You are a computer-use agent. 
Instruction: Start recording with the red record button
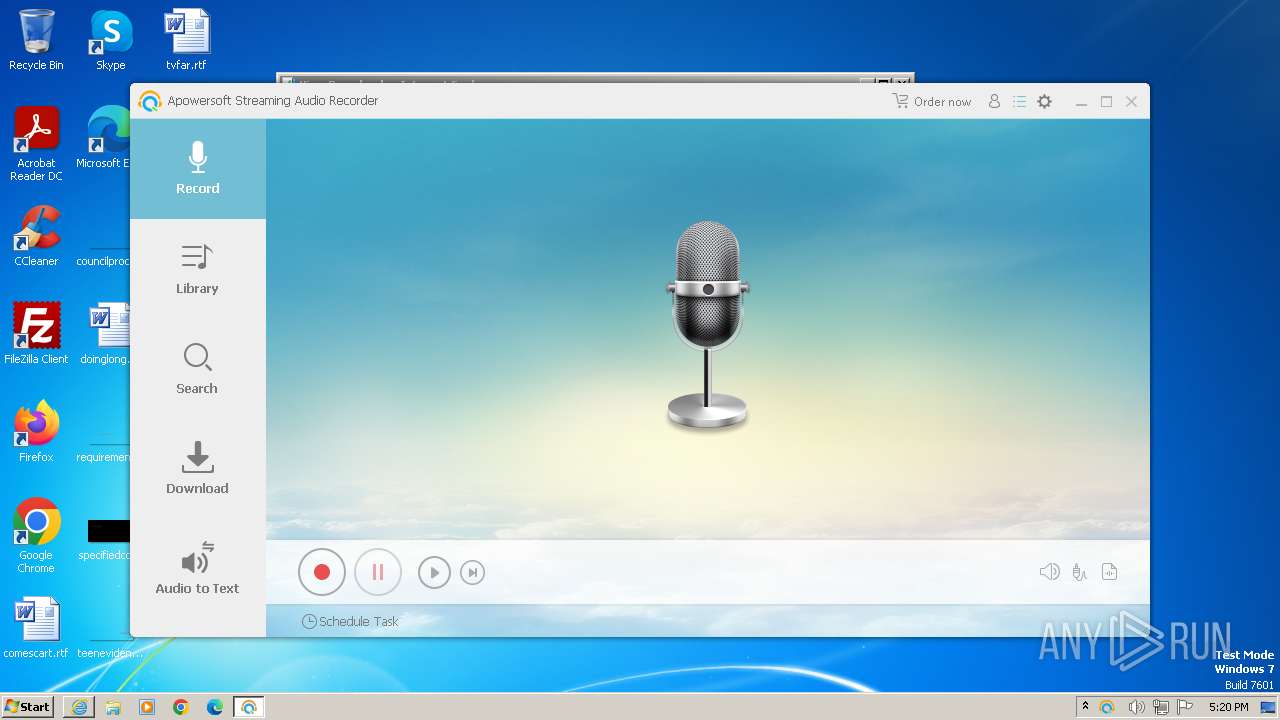pyautogui.click(x=322, y=572)
